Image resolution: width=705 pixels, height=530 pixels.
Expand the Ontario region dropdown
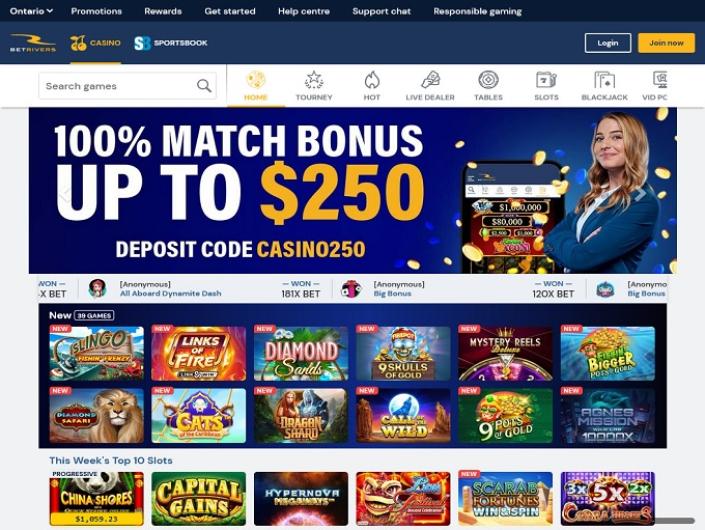(x=31, y=11)
